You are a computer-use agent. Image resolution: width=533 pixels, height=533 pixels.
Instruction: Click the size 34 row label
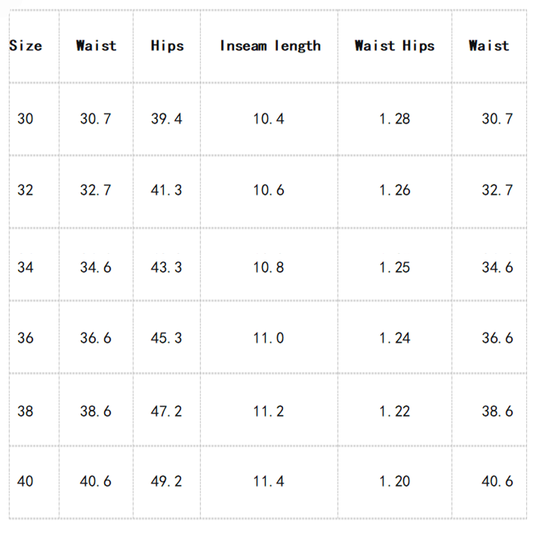click(x=25, y=267)
